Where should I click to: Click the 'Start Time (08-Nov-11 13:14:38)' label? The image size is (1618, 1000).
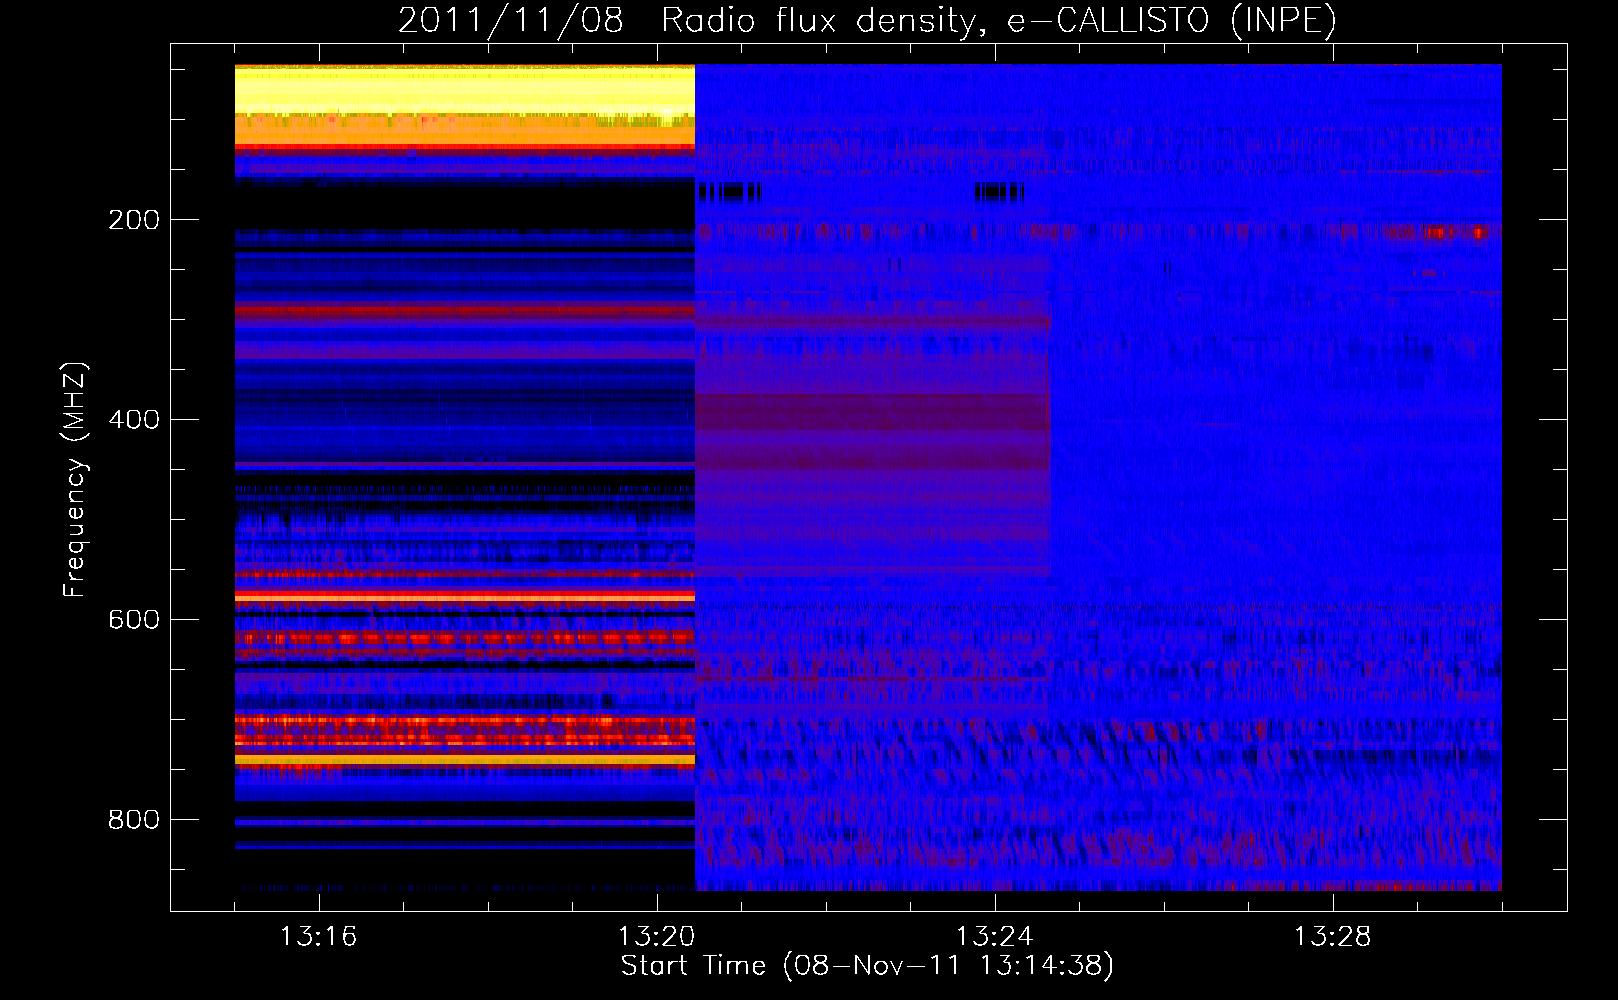[x=867, y=966]
